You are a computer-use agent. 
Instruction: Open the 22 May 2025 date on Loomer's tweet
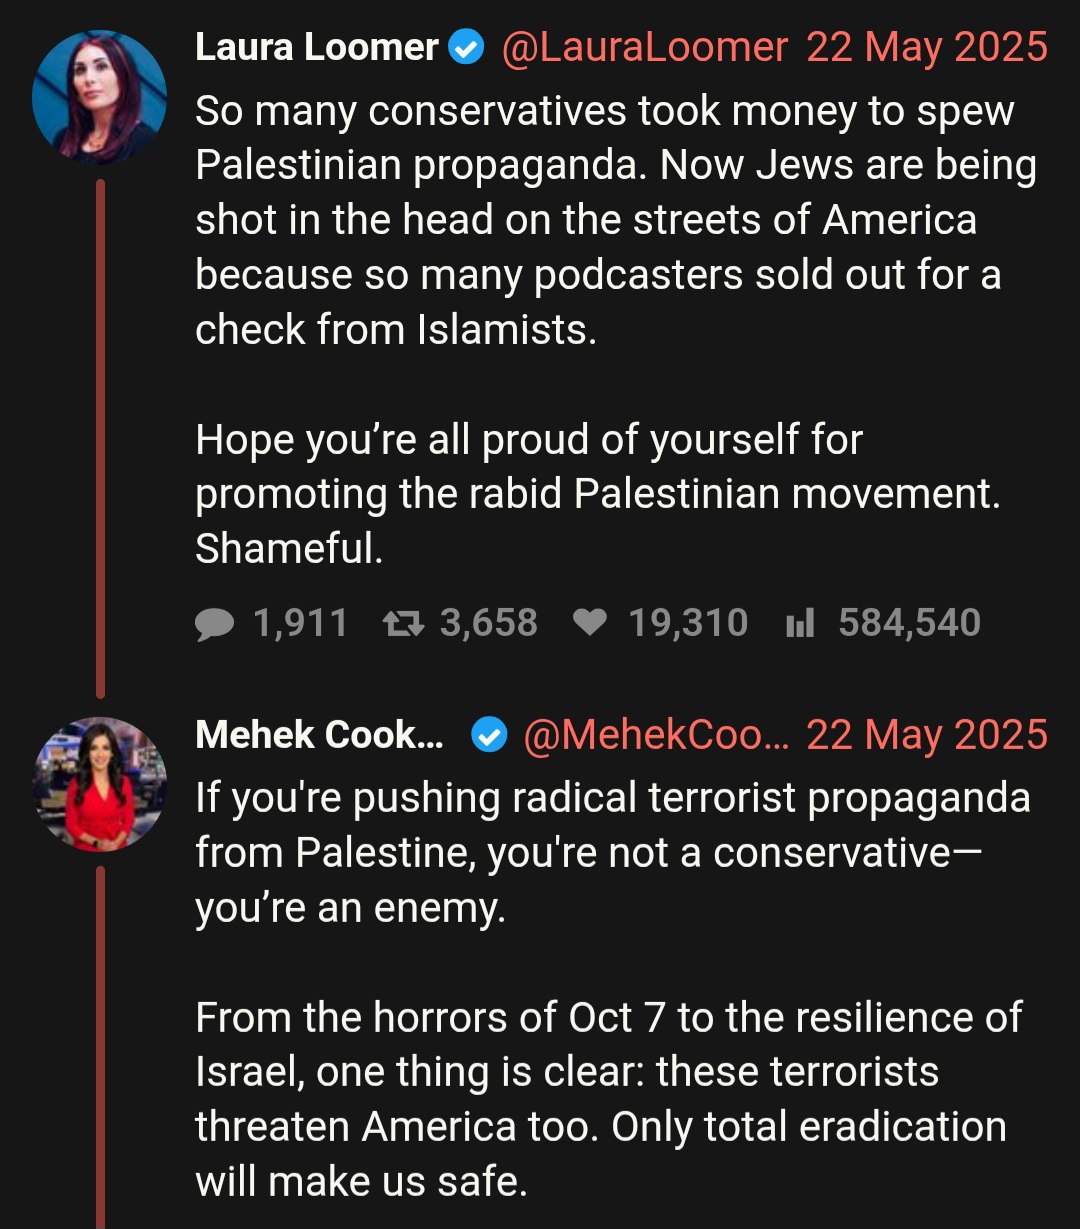click(927, 47)
